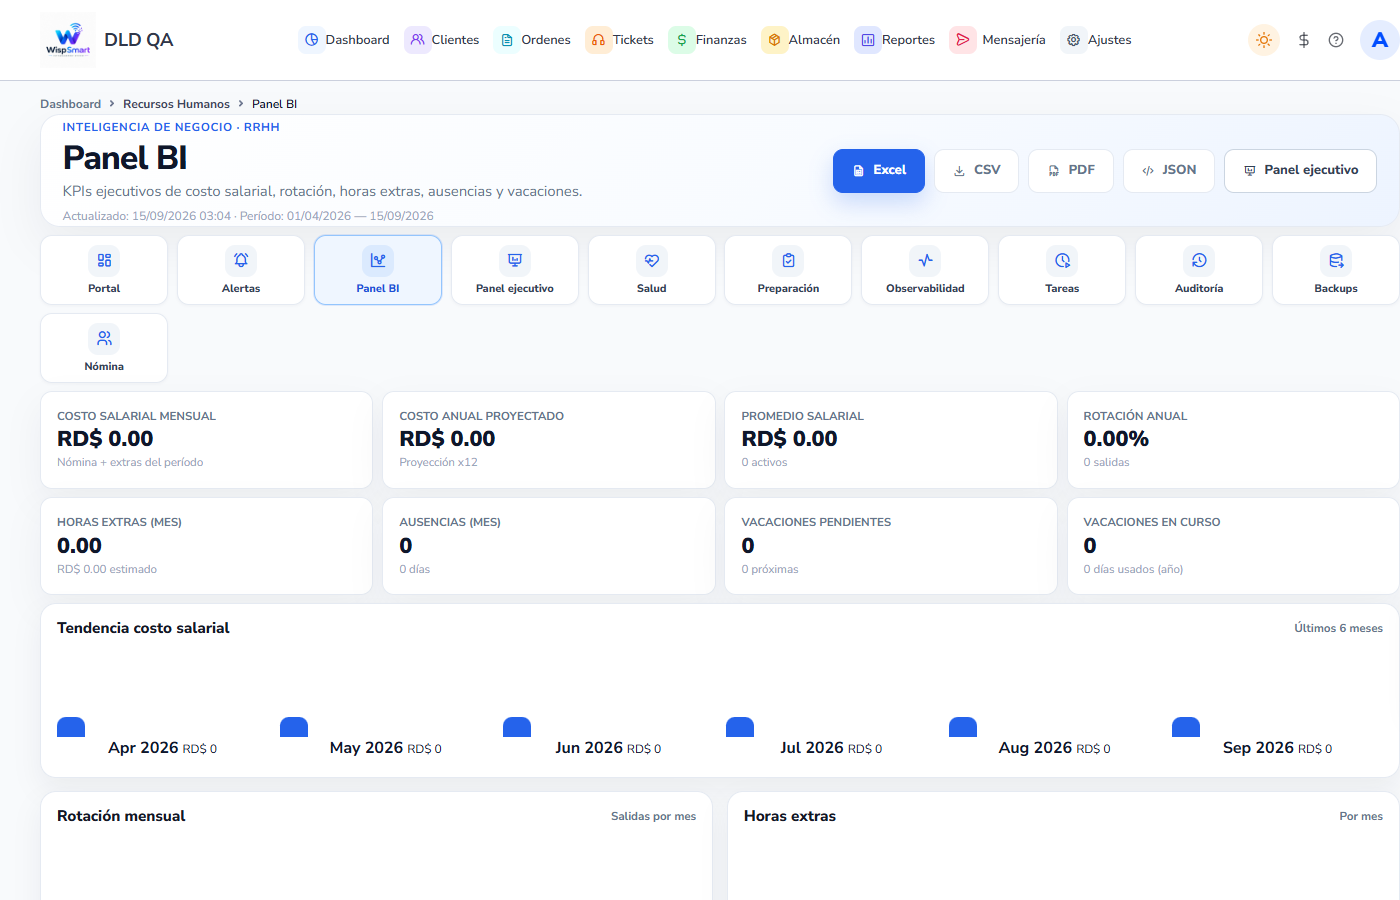Click the Panel ejecutivo header button

[1300, 171]
